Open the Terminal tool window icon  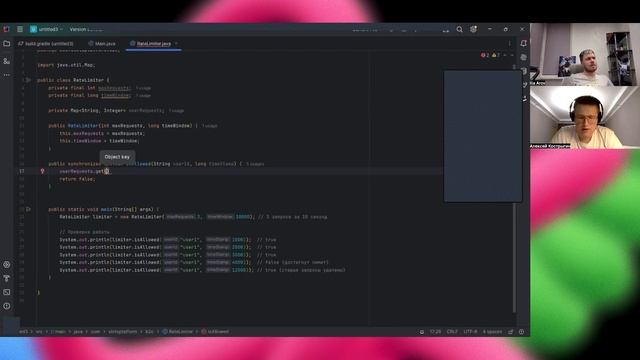pos(7,292)
